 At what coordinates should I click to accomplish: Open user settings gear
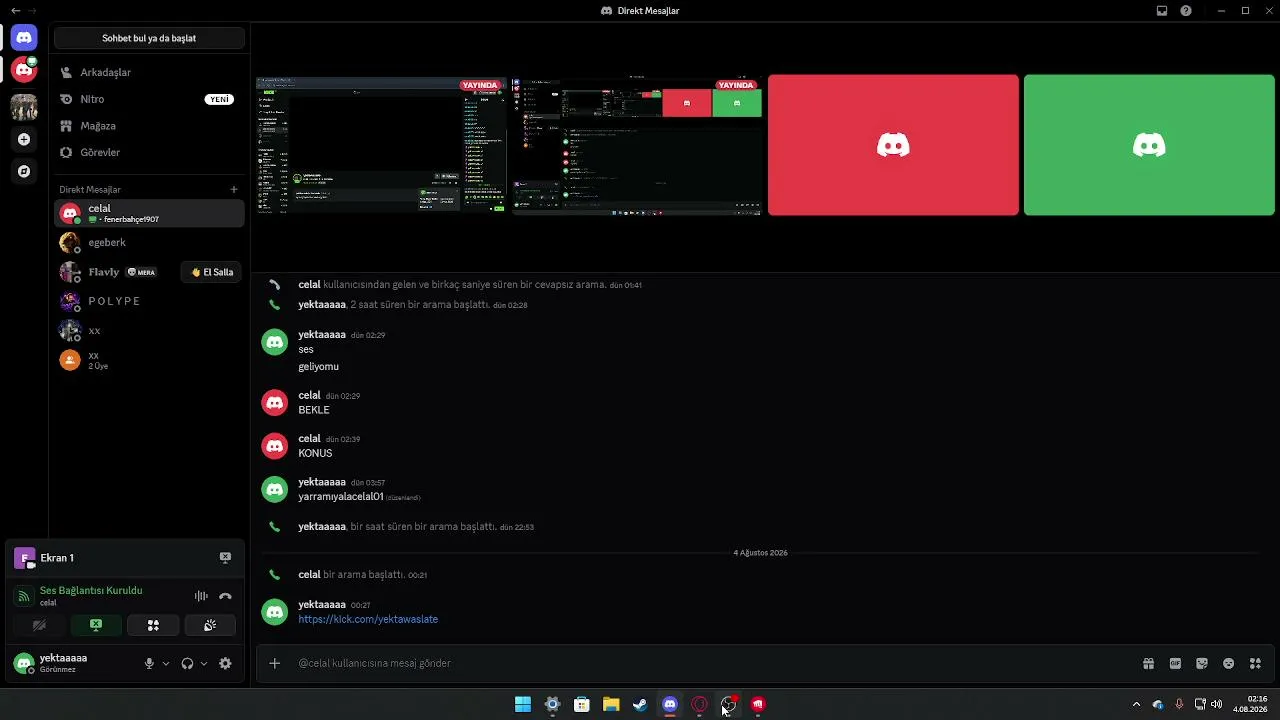[225, 663]
